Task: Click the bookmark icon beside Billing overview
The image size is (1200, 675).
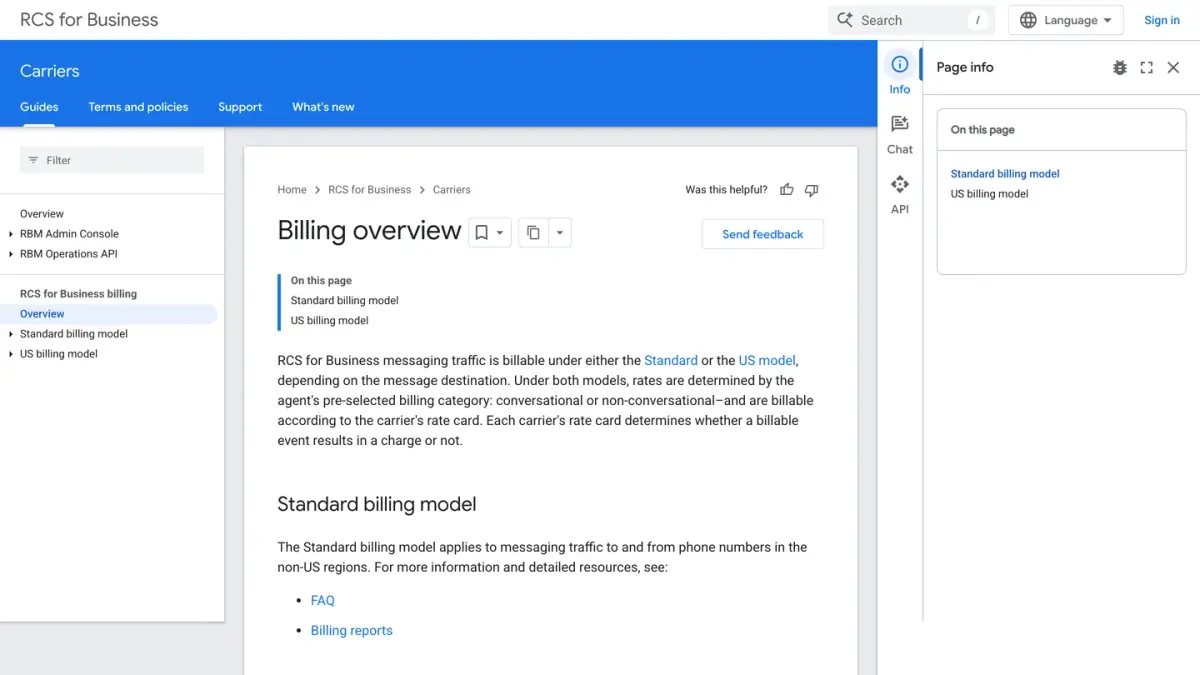Action: (481, 232)
